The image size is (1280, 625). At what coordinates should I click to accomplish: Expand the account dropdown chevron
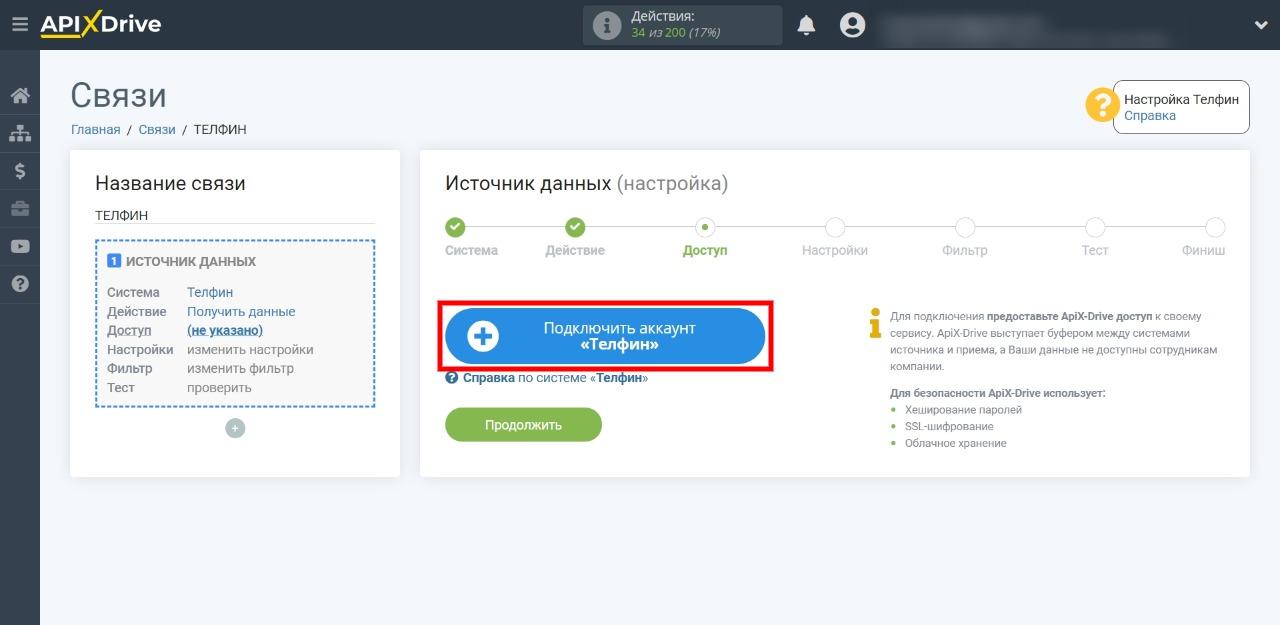(1260, 25)
